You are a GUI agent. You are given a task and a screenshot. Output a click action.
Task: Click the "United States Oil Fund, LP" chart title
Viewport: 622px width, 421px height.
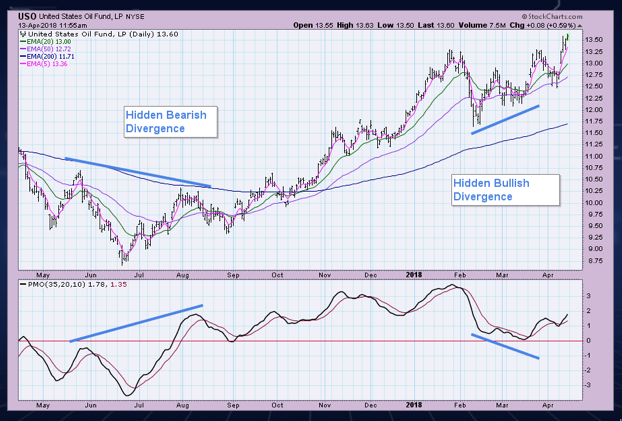click(x=81, y=17)
